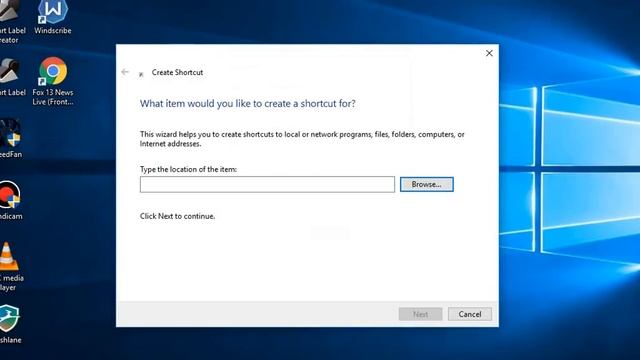Launch the VLC media player desktop icon
The height and width of the screenshot is (360, 640).
tap(9, 266)
